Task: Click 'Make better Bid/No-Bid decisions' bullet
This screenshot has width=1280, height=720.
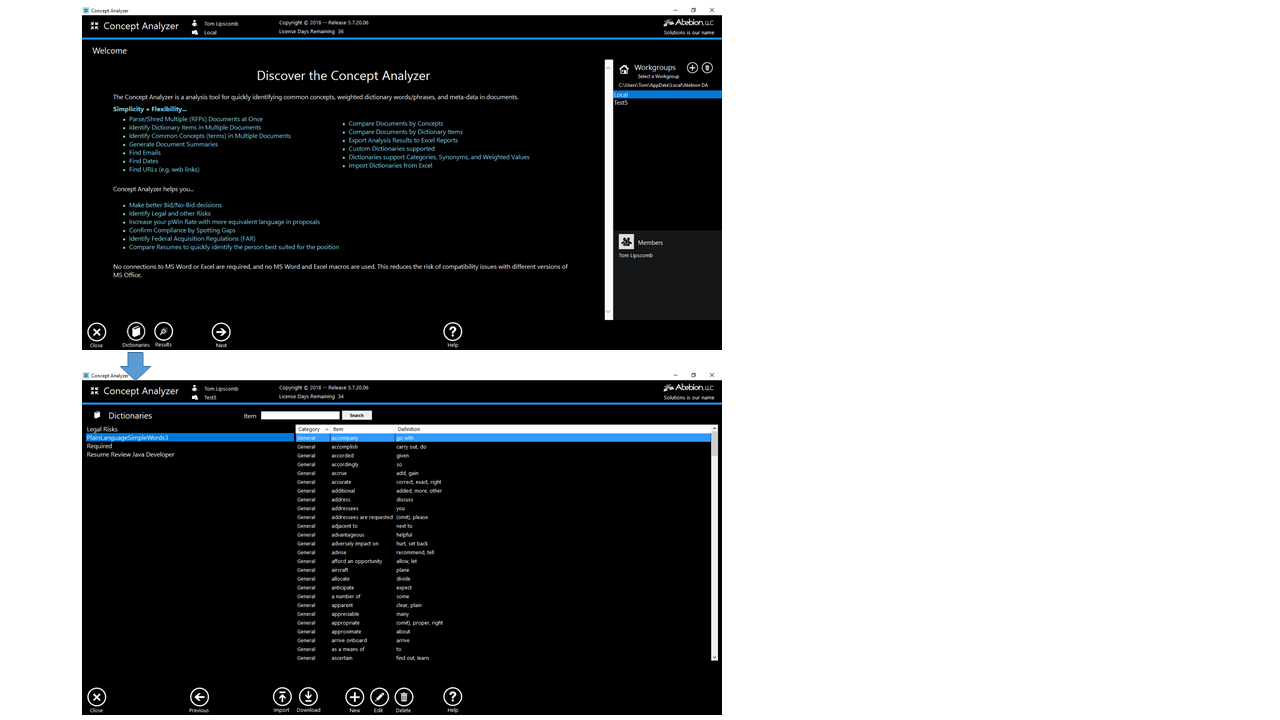Action: [x=175, y=205]
